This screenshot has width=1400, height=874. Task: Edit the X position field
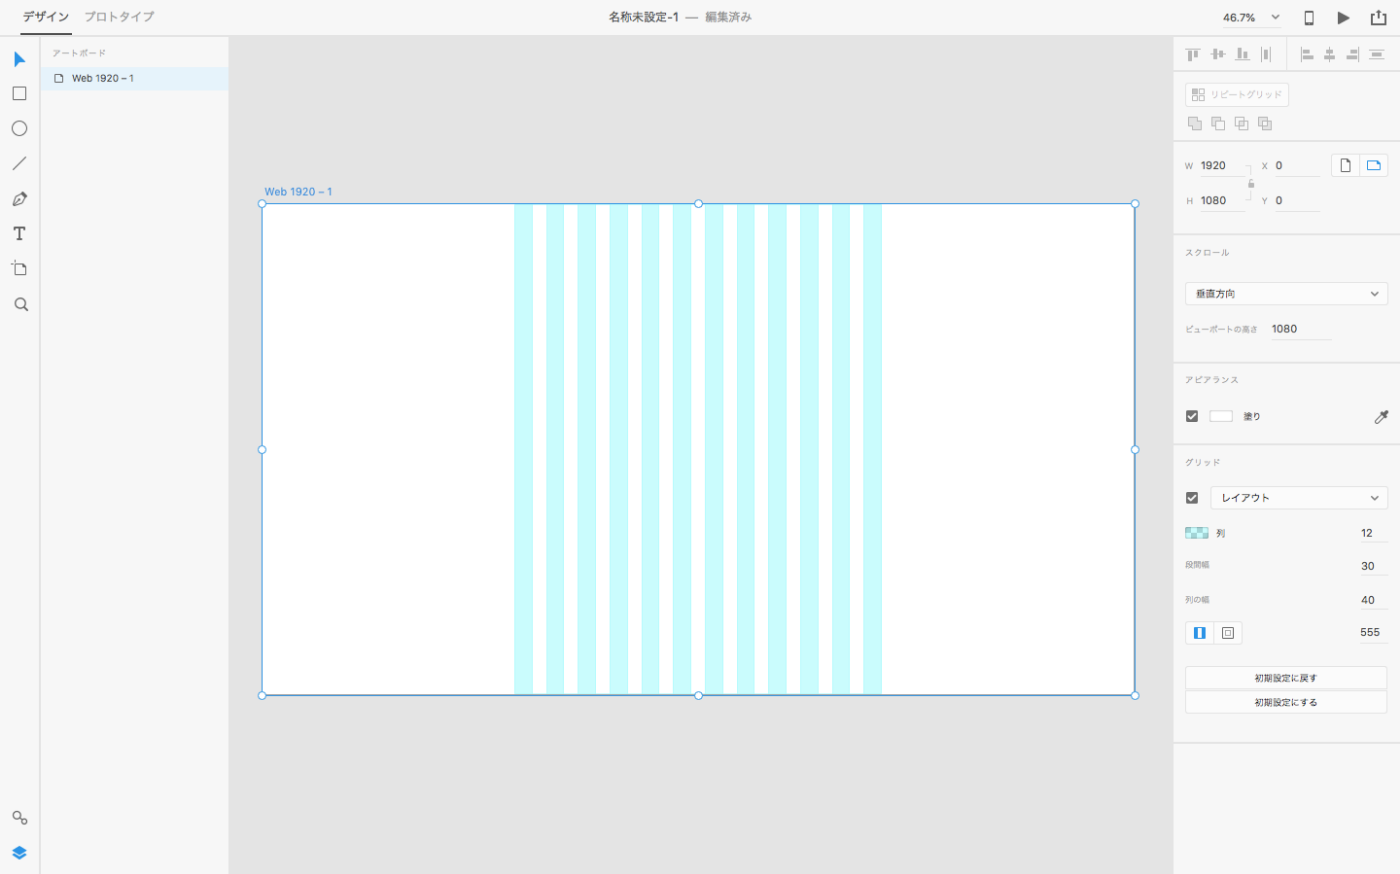[1296, 166]
